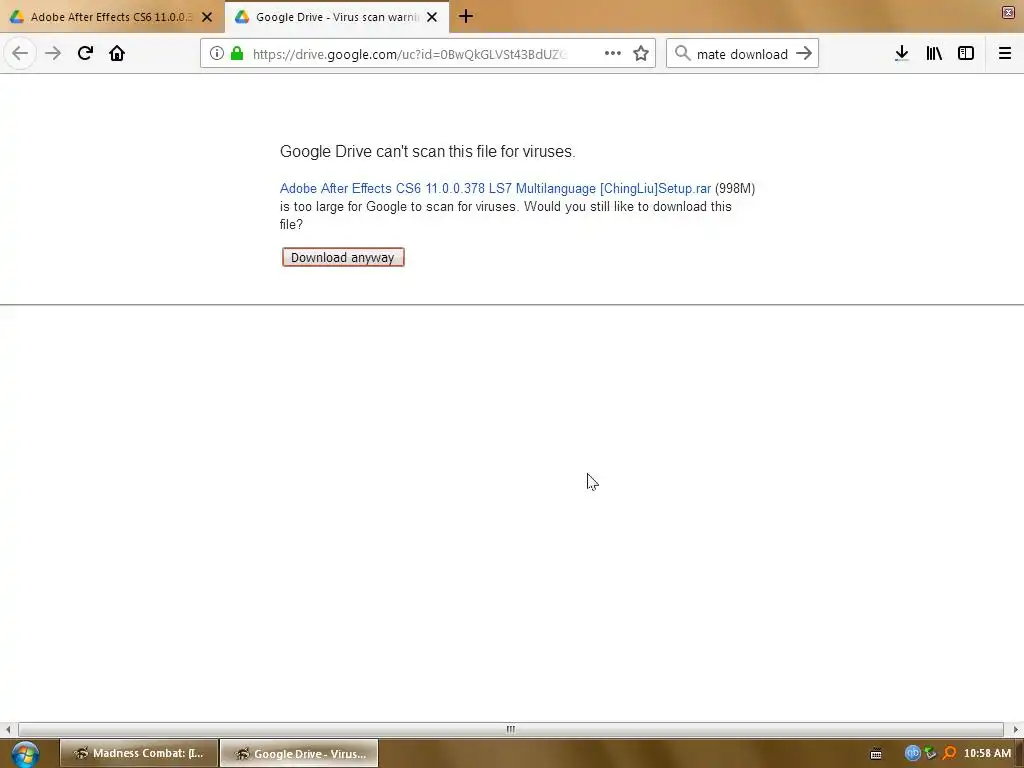This screenshot has height=768, width=1024.
Task: Open a new tab with plus
Action: click(466, 16)
